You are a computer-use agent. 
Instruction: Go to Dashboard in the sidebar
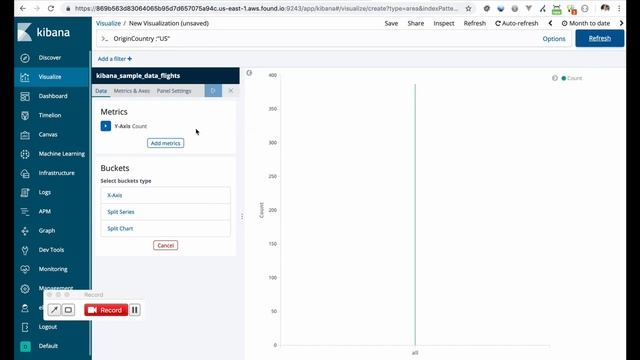(53, 96)
